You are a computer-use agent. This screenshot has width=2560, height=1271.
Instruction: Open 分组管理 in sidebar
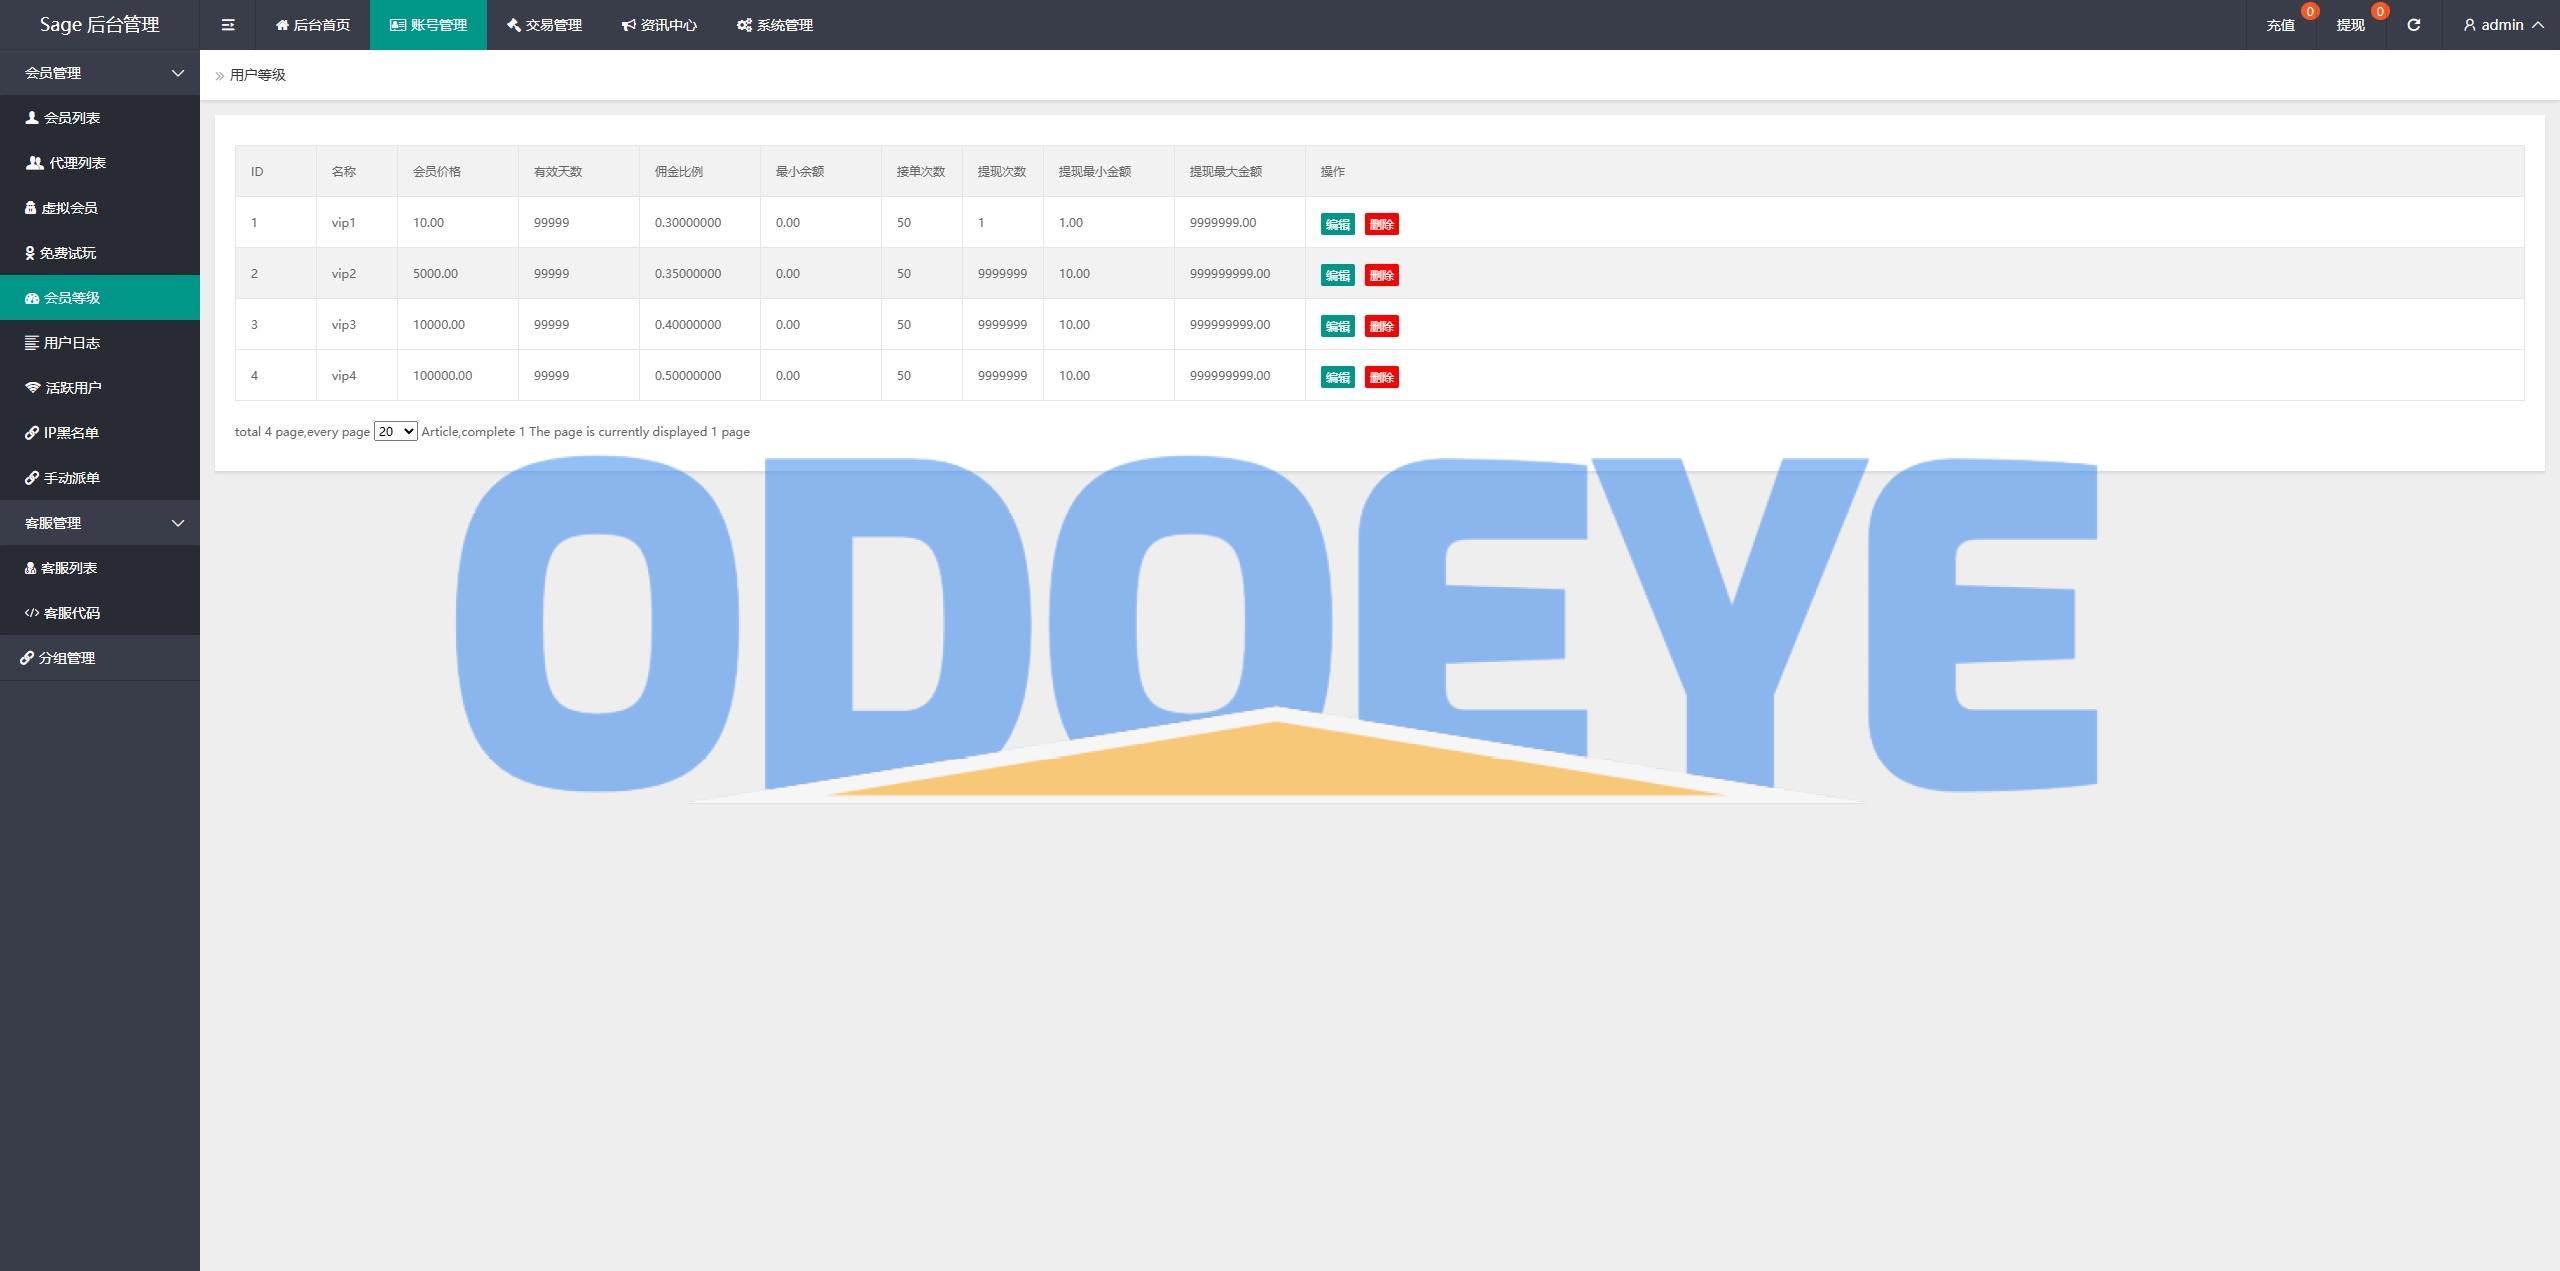click(x=100, y=658)
